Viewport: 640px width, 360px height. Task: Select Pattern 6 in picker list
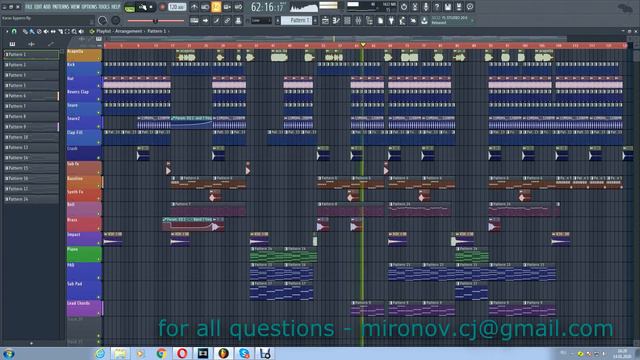coord(31,96)
